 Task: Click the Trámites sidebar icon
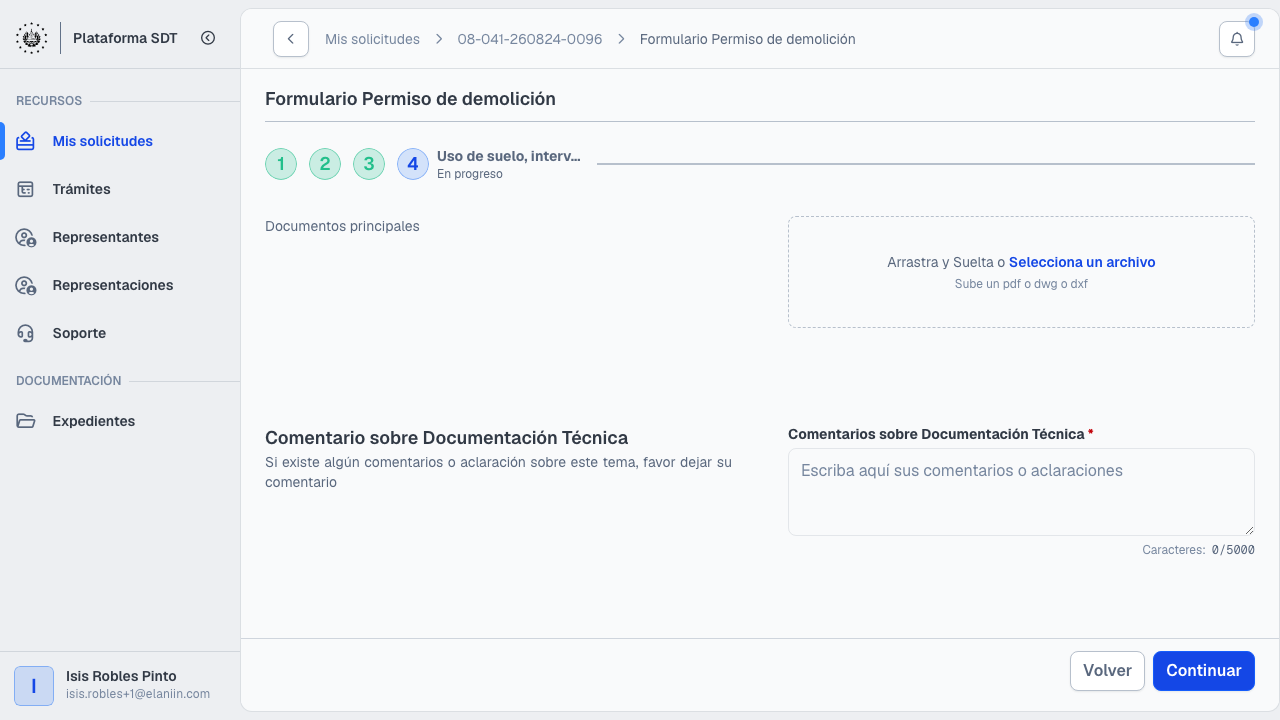(x=26, y=189)
